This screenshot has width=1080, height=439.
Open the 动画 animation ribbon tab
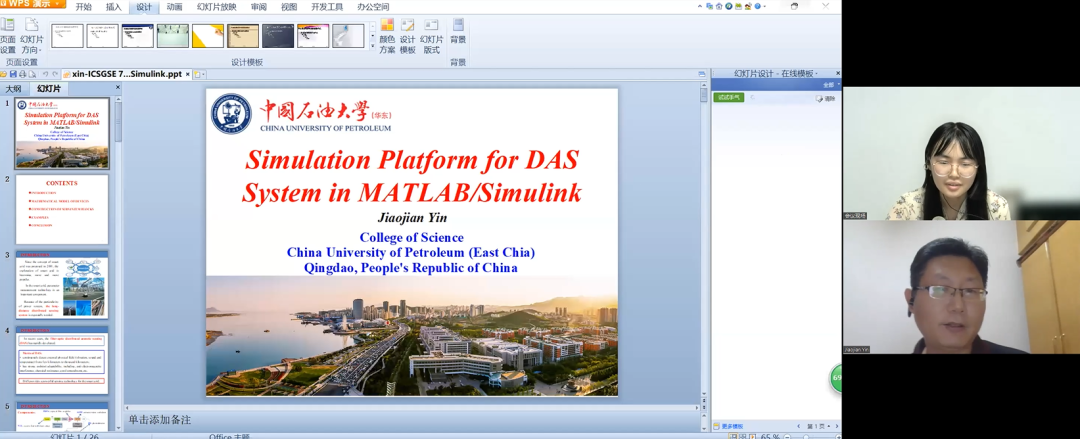tap(175, 7)
